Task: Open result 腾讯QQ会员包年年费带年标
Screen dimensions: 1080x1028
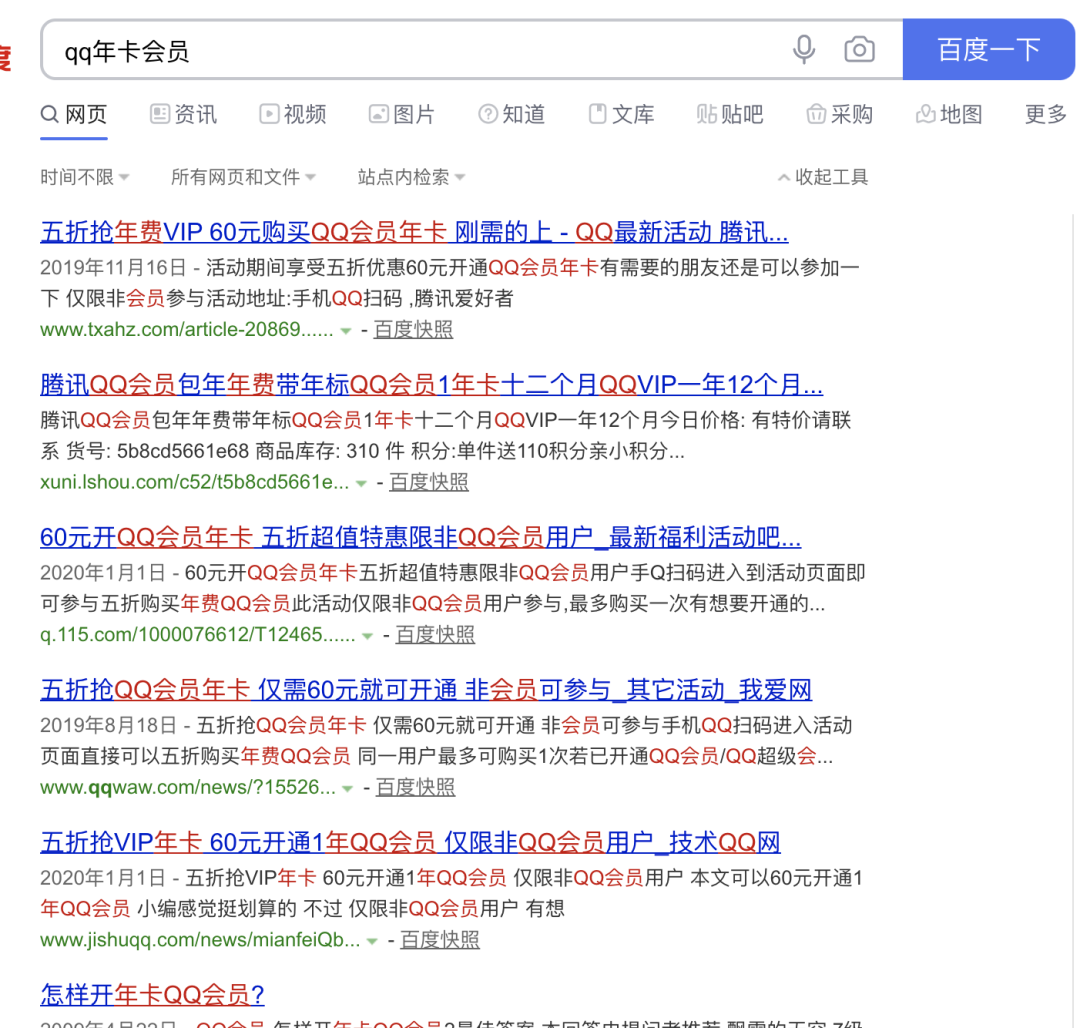Action: click(x=431, y=385)
